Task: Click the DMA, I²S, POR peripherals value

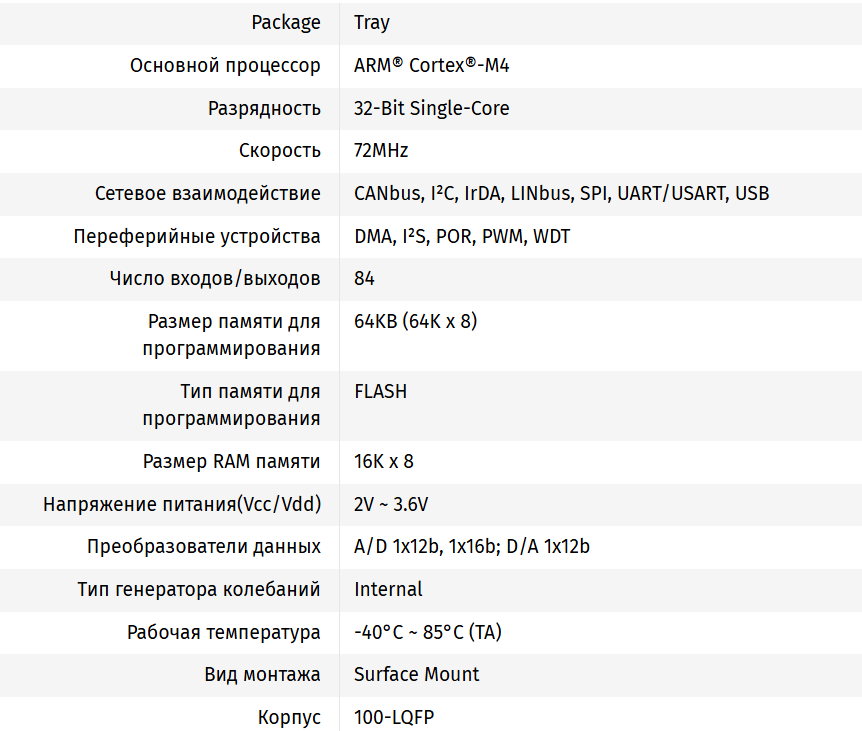Action: point(462,237)
